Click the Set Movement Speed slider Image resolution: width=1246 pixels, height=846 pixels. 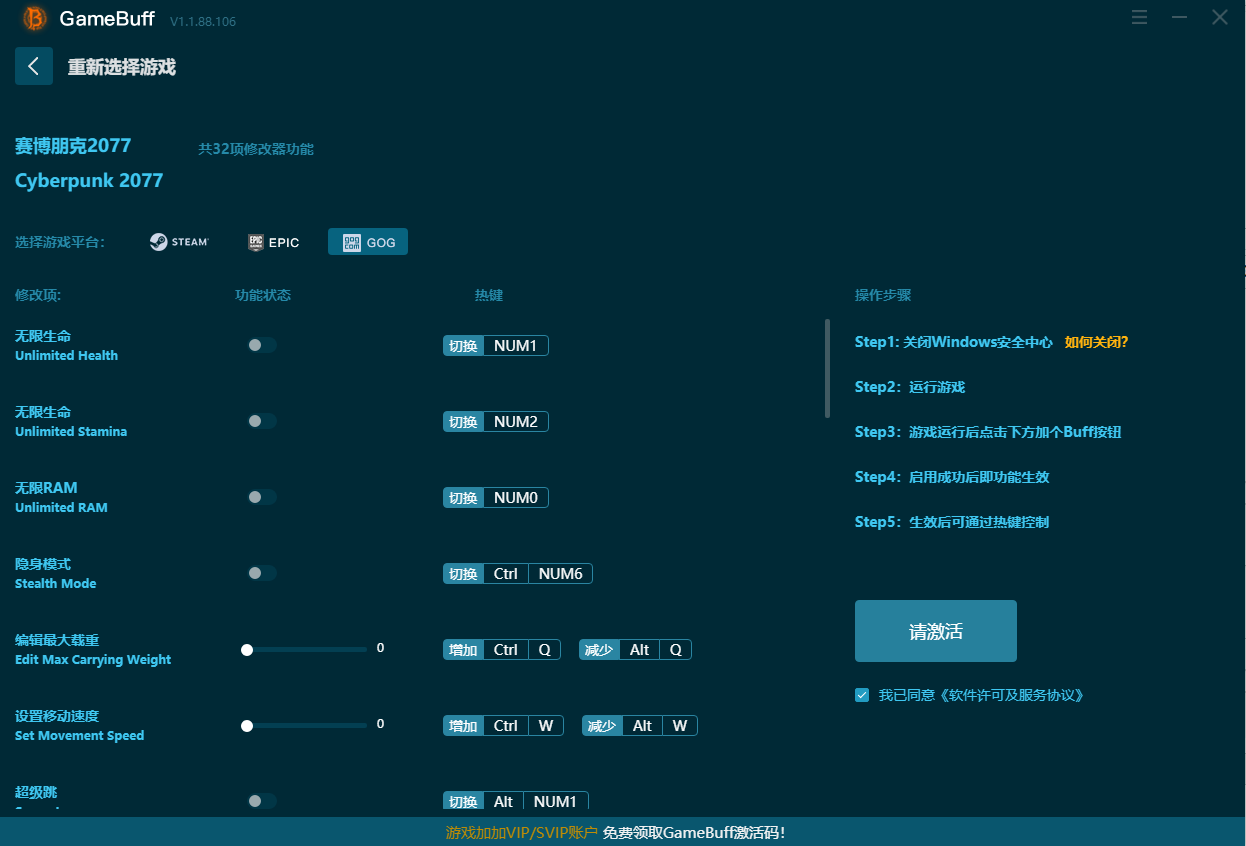pyautogui.click(x=304, y=725)
